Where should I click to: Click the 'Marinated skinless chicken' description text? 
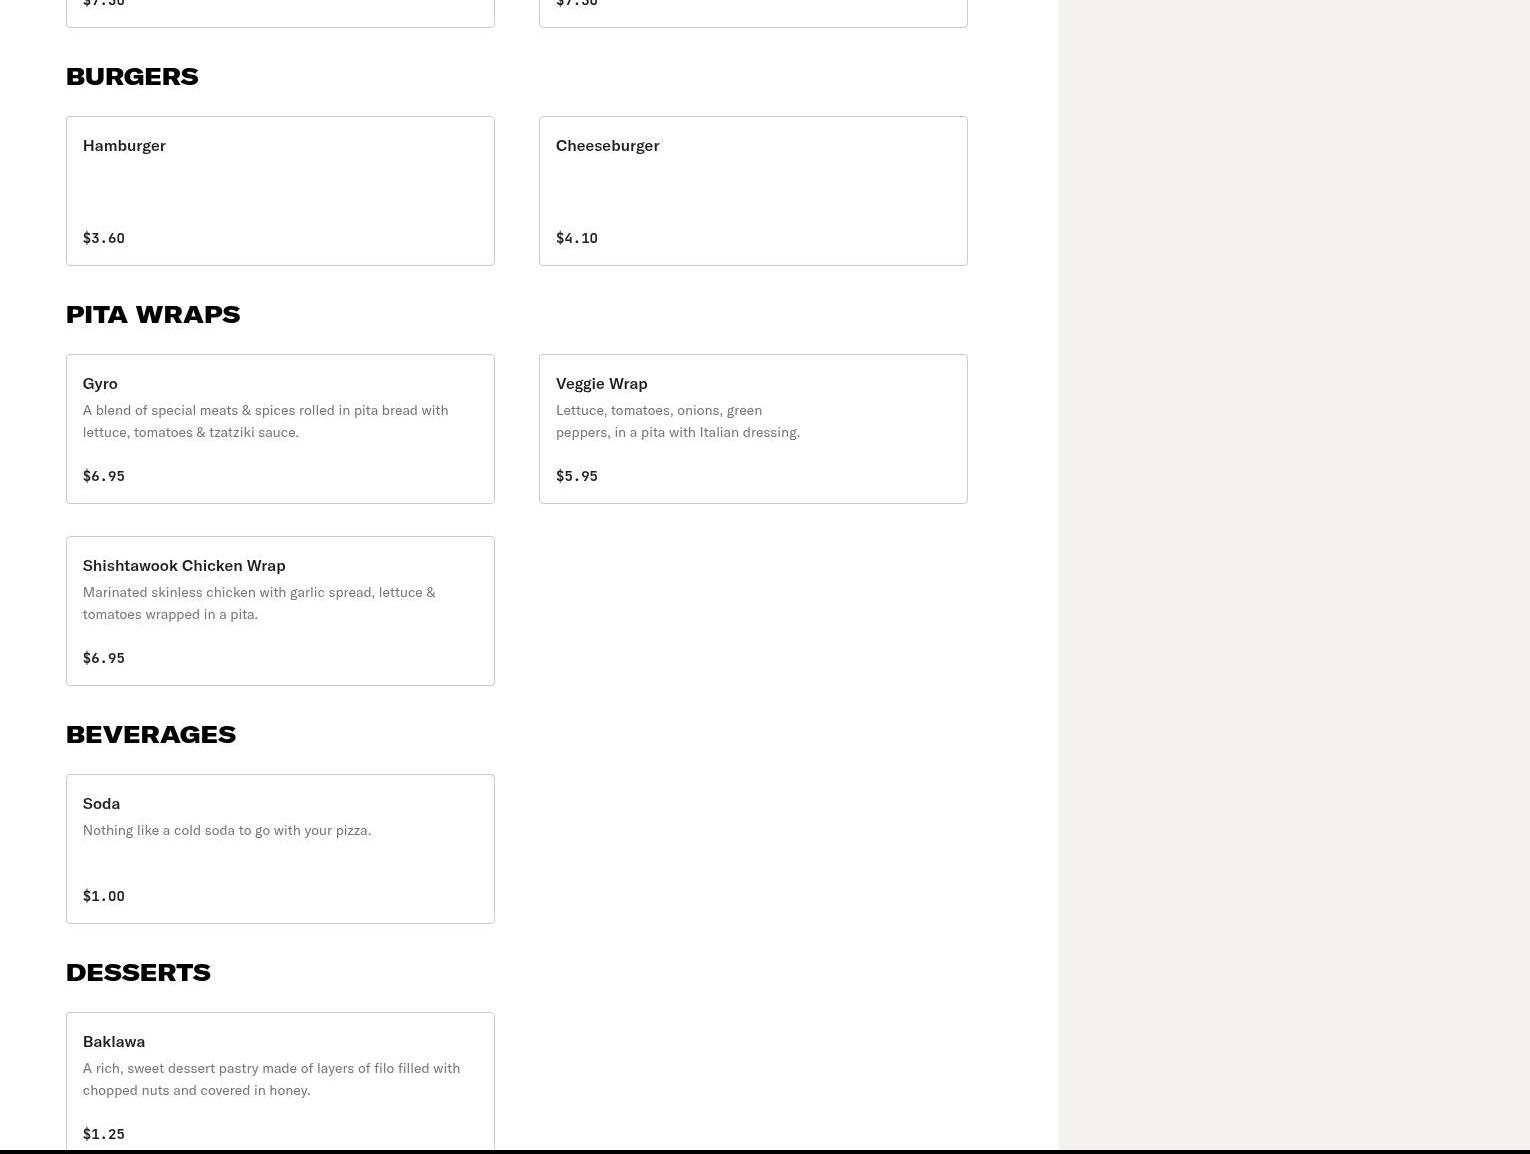[x=259, y=603]
